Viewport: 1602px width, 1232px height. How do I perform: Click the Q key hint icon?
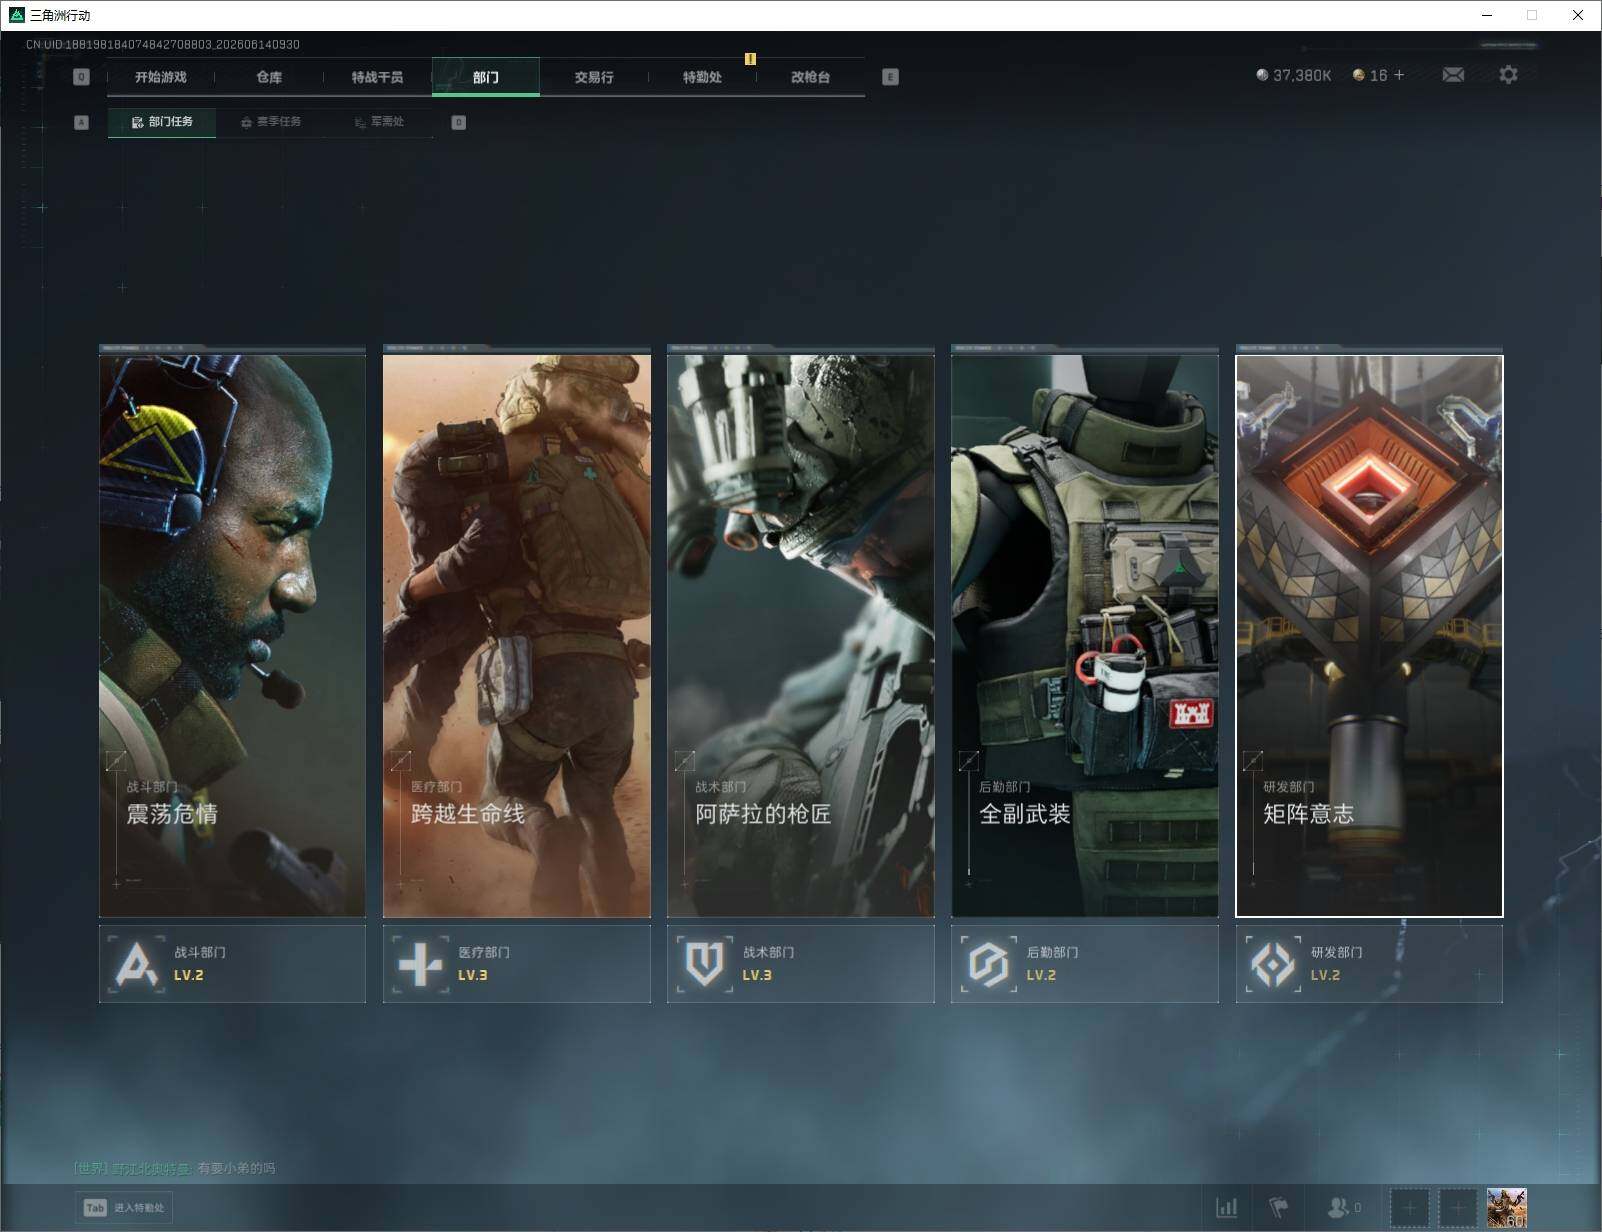click(x=81, y=77)
